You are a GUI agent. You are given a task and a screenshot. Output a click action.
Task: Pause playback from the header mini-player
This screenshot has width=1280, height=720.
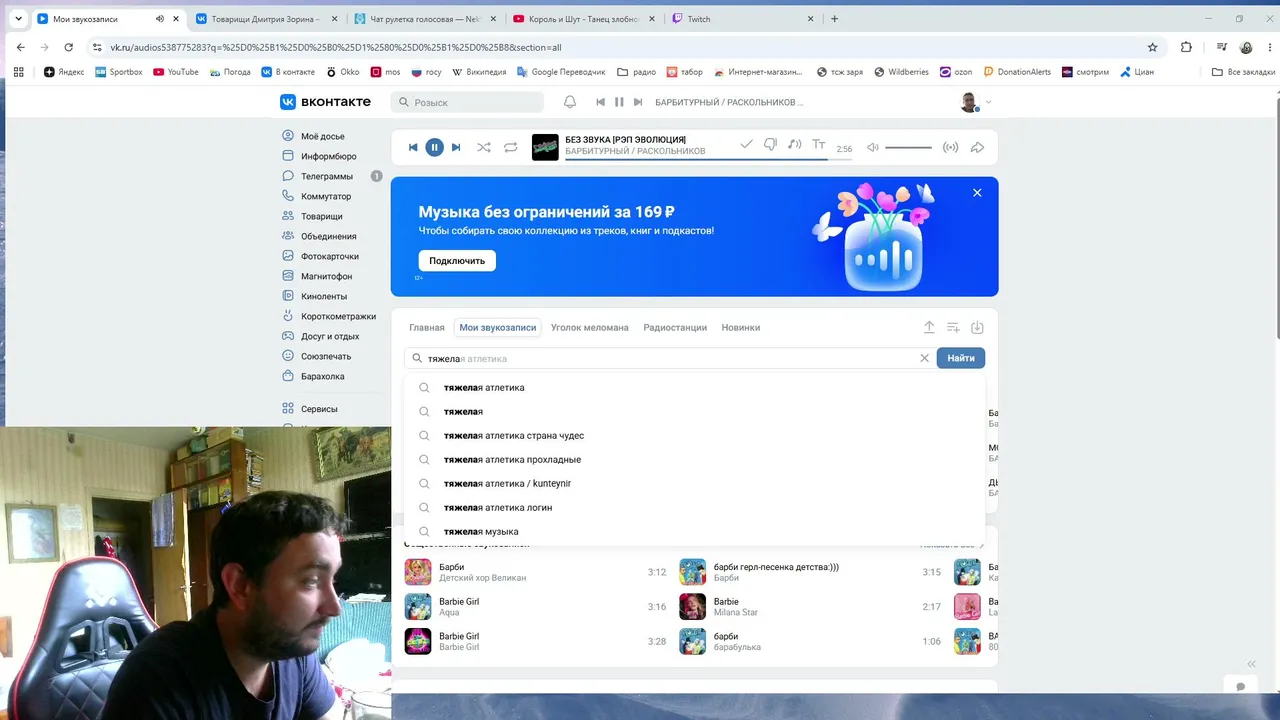pos(619,102)
